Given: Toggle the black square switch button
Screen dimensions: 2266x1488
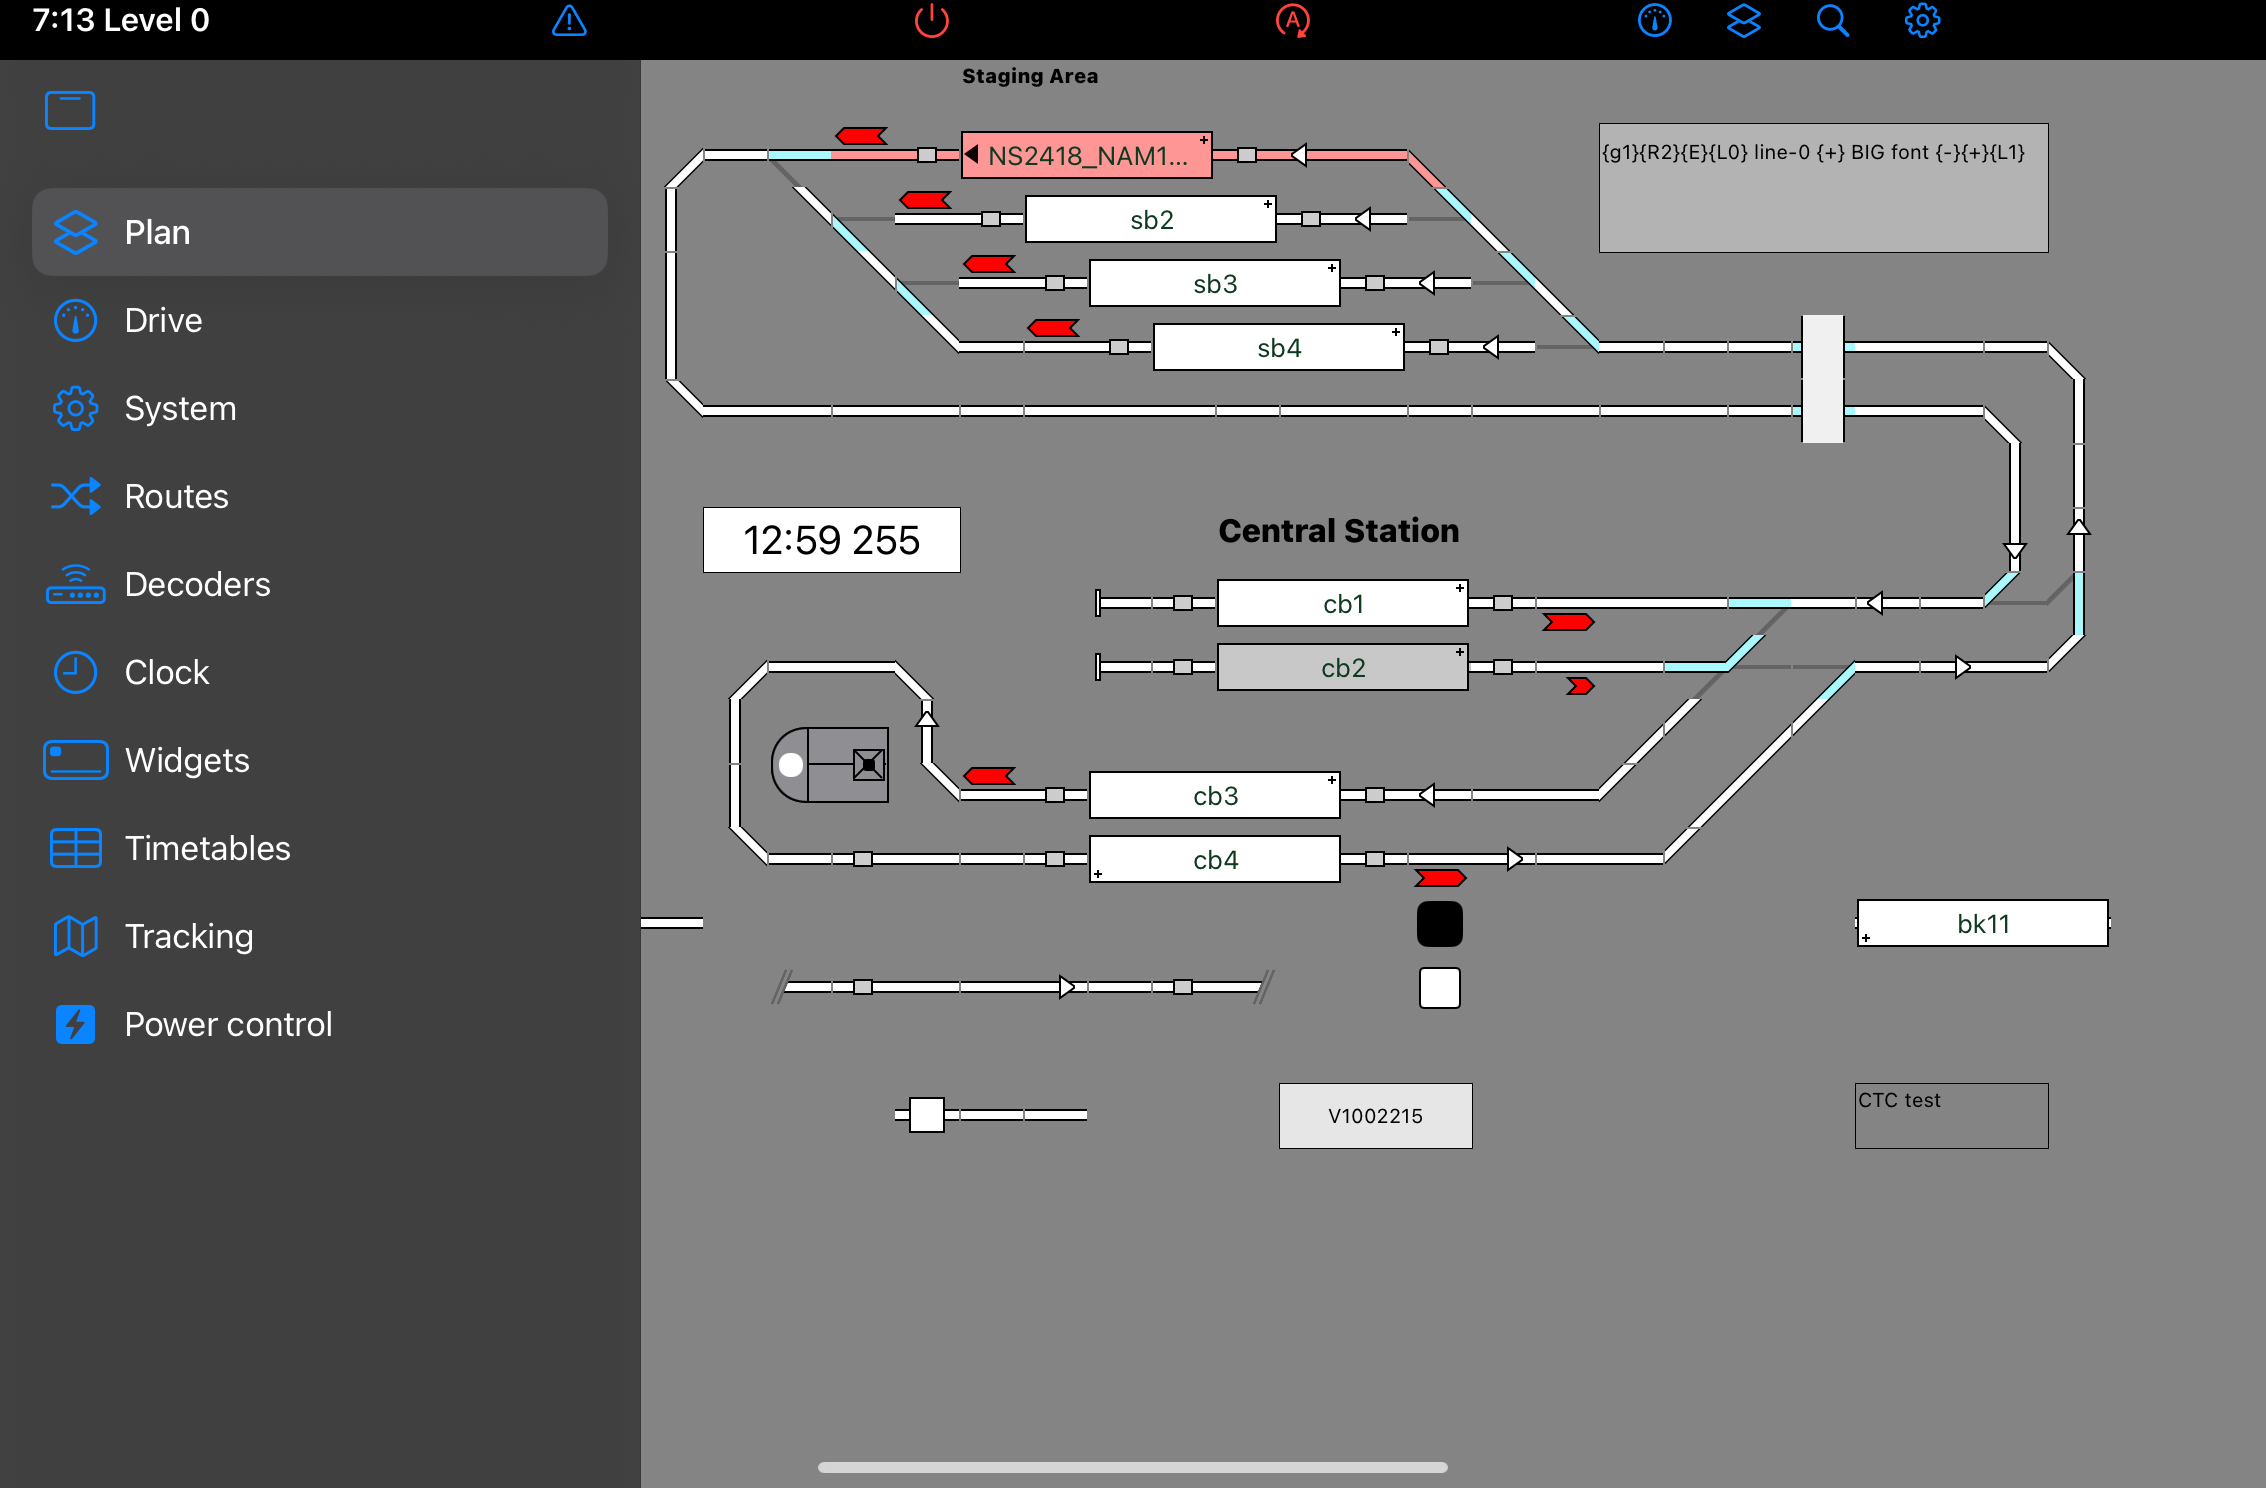Looking at the screenshot, I should [1439, 924].
